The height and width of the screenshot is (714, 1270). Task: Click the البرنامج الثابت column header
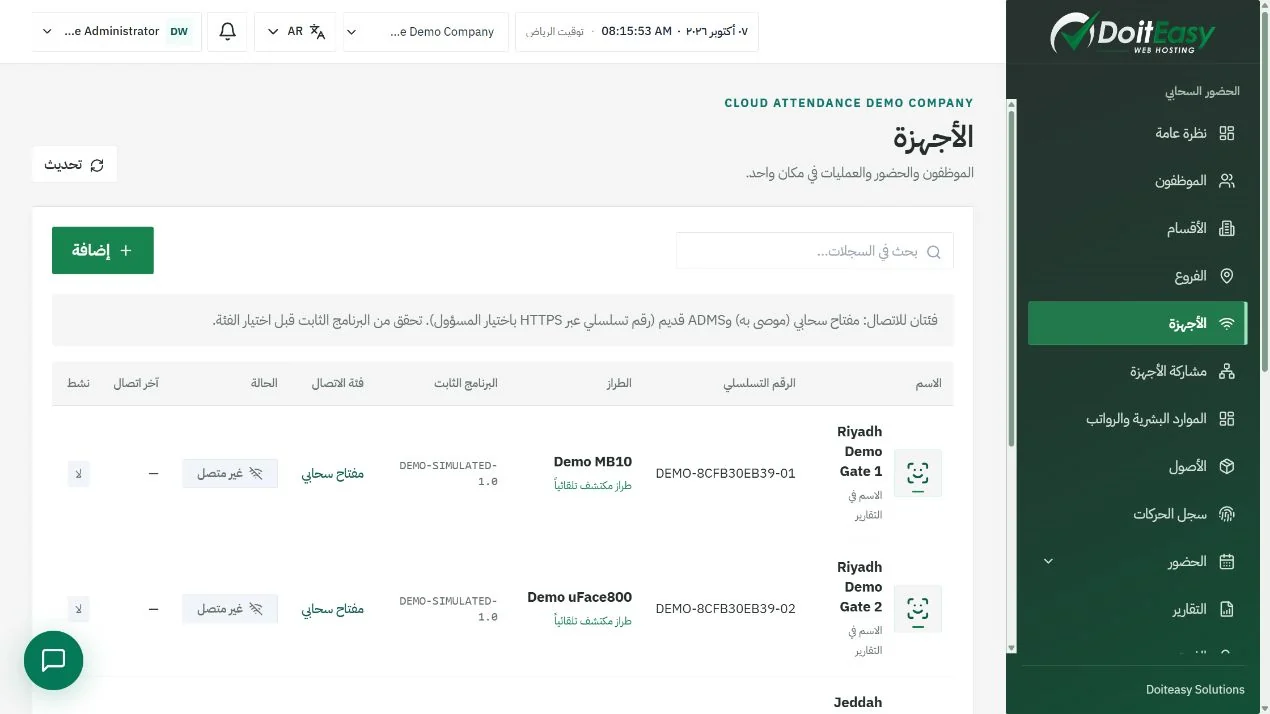466,383
